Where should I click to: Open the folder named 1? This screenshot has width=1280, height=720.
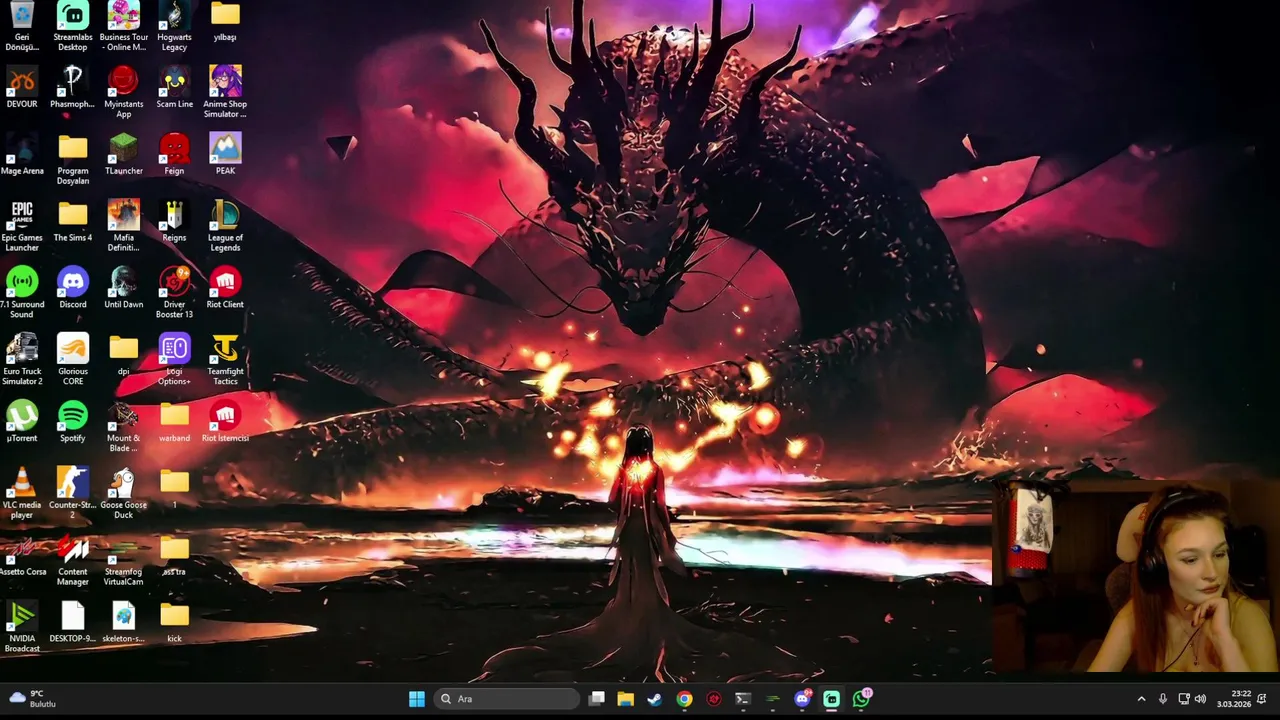[174, 489]
